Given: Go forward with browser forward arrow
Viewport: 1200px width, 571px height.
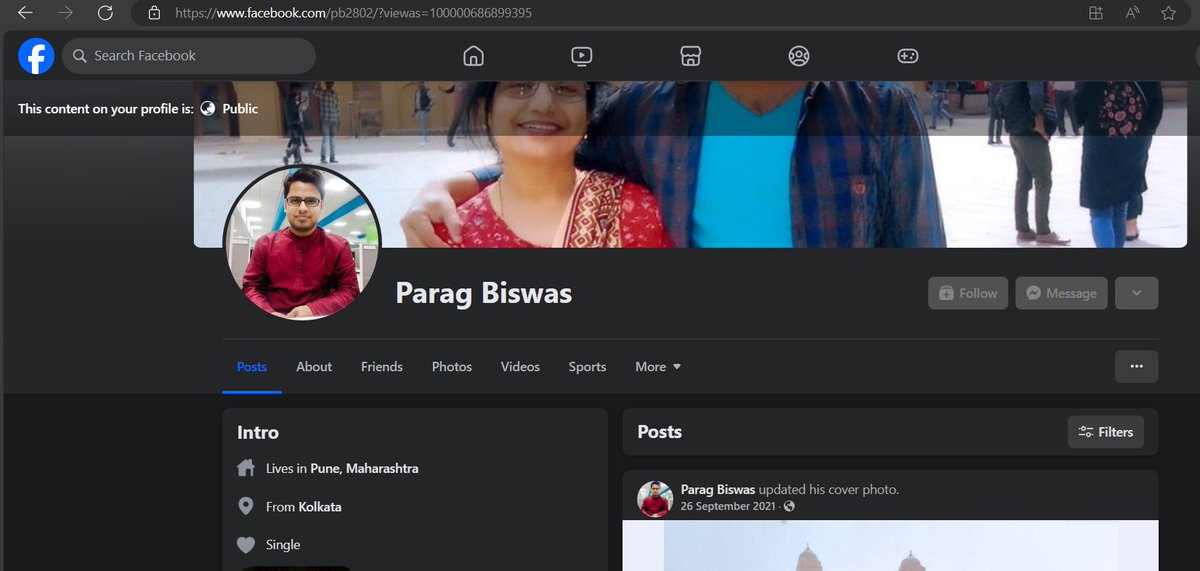Looking at the screenshot, I should tap(66, 13).
